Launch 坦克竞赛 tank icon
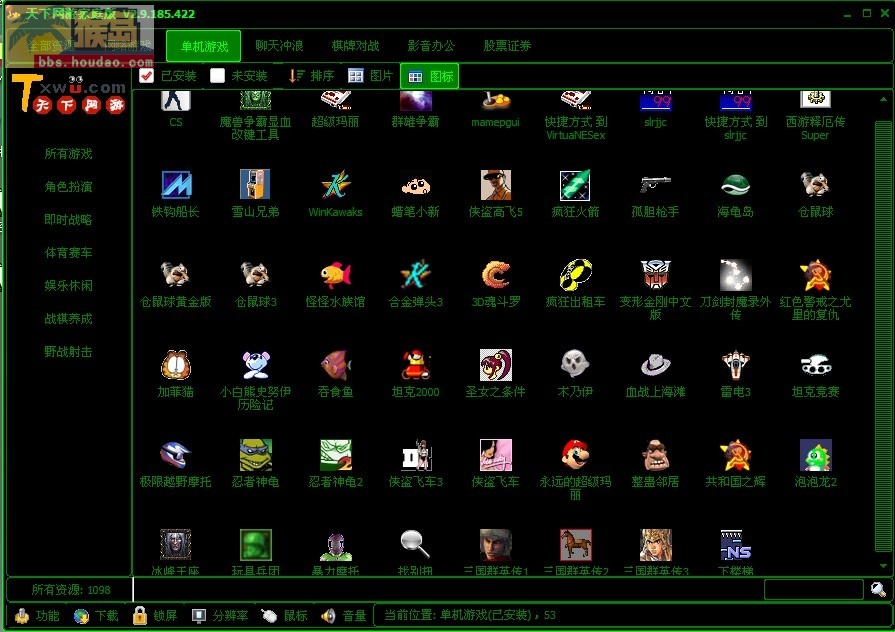895x632 pixels. point(815,364)
